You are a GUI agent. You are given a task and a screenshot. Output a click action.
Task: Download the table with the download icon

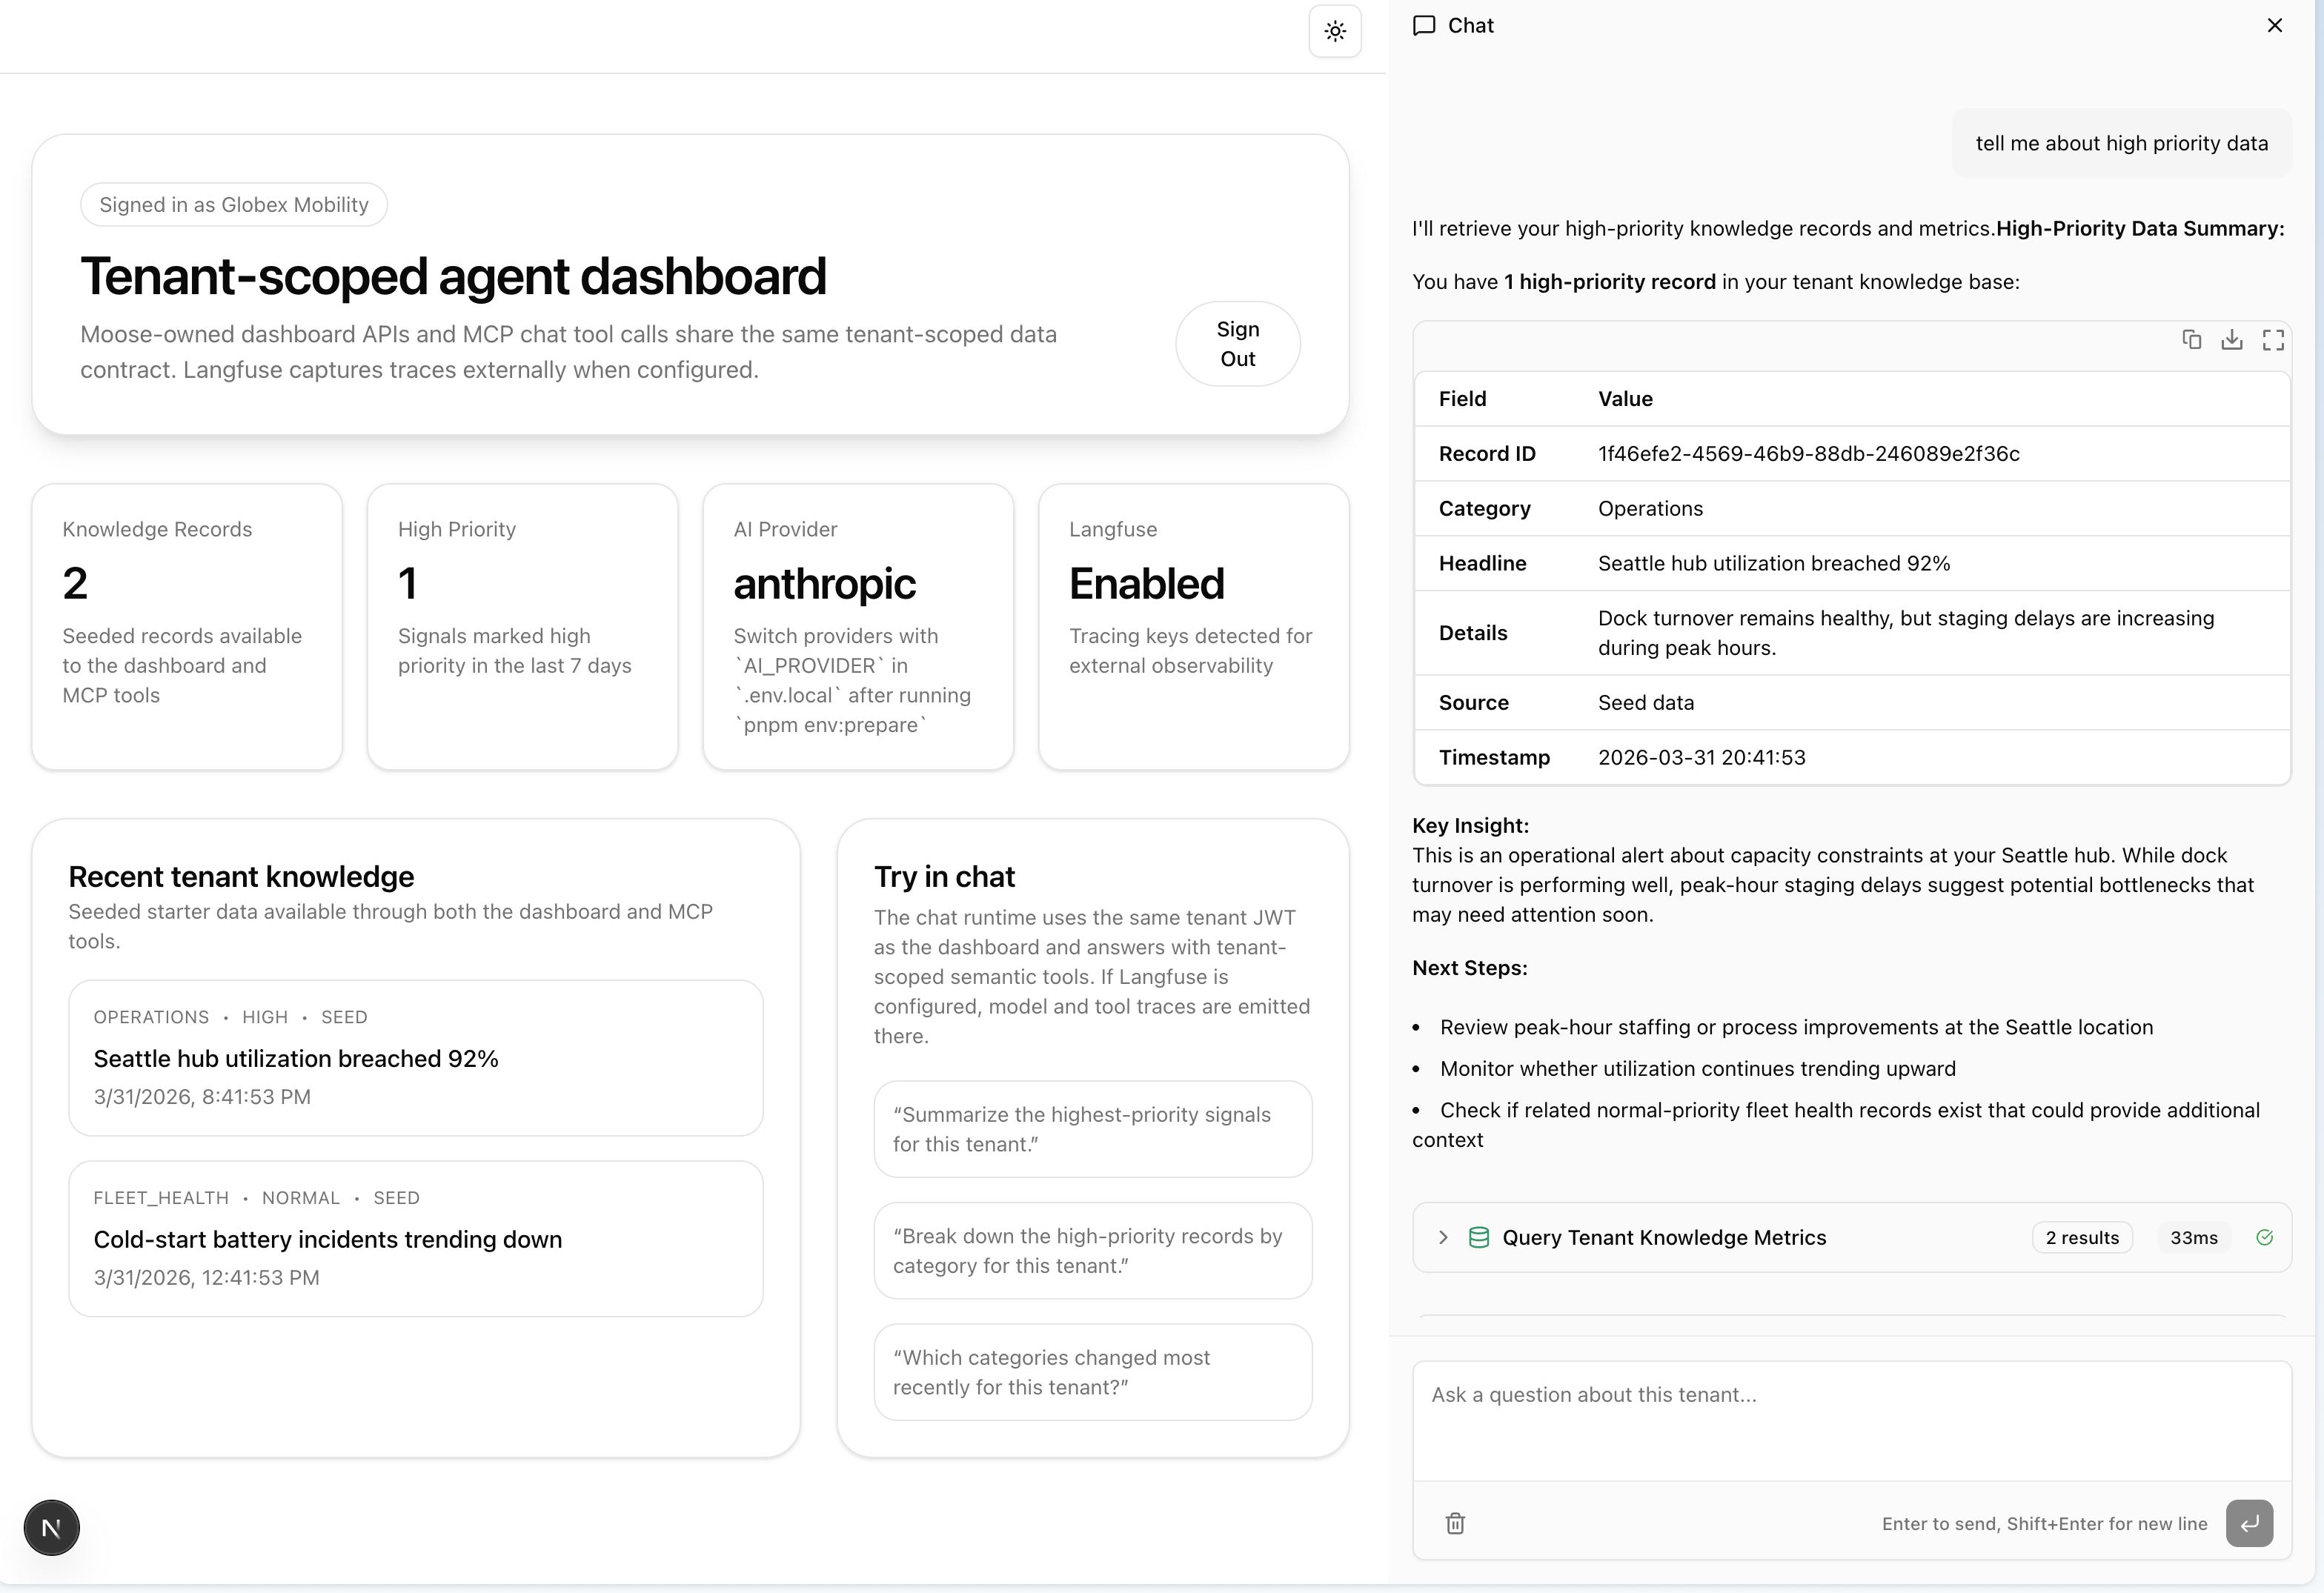[x=2233, y=340]
